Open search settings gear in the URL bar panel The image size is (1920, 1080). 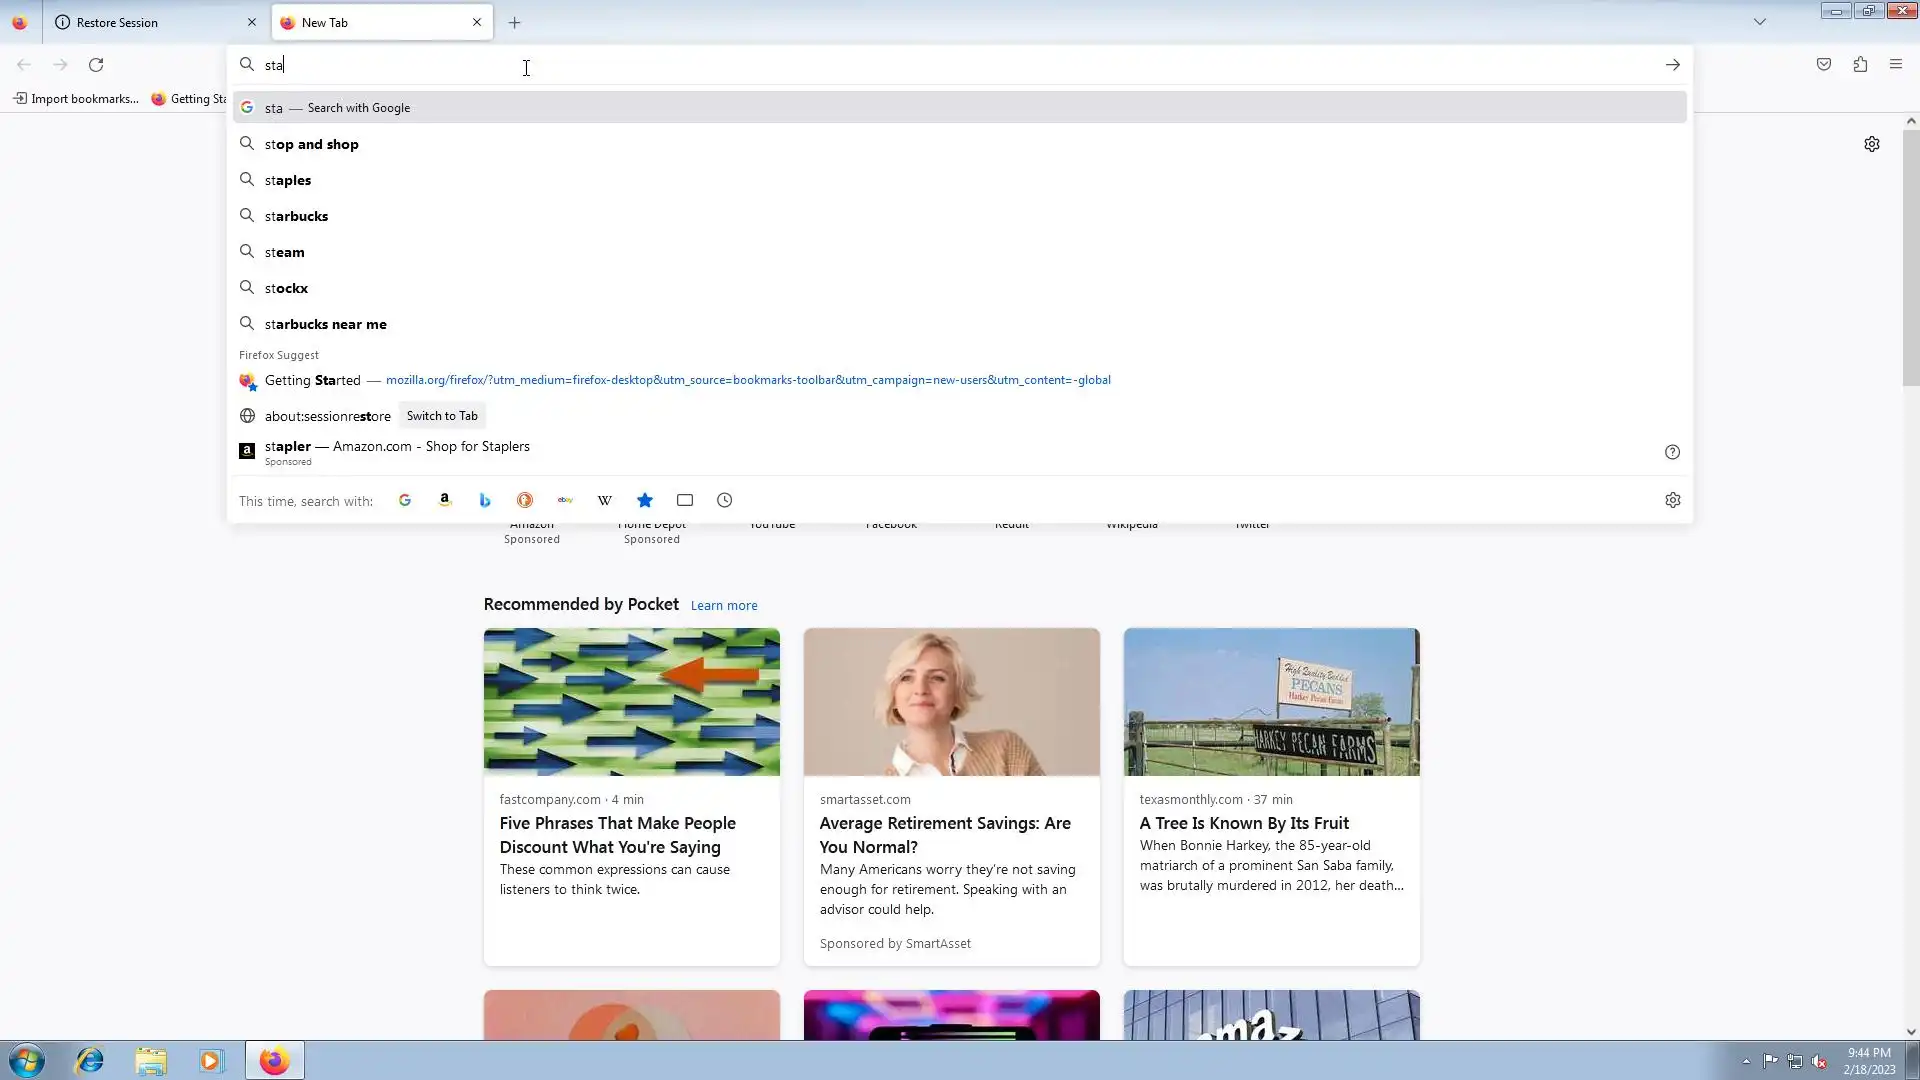pos(1673,500)
